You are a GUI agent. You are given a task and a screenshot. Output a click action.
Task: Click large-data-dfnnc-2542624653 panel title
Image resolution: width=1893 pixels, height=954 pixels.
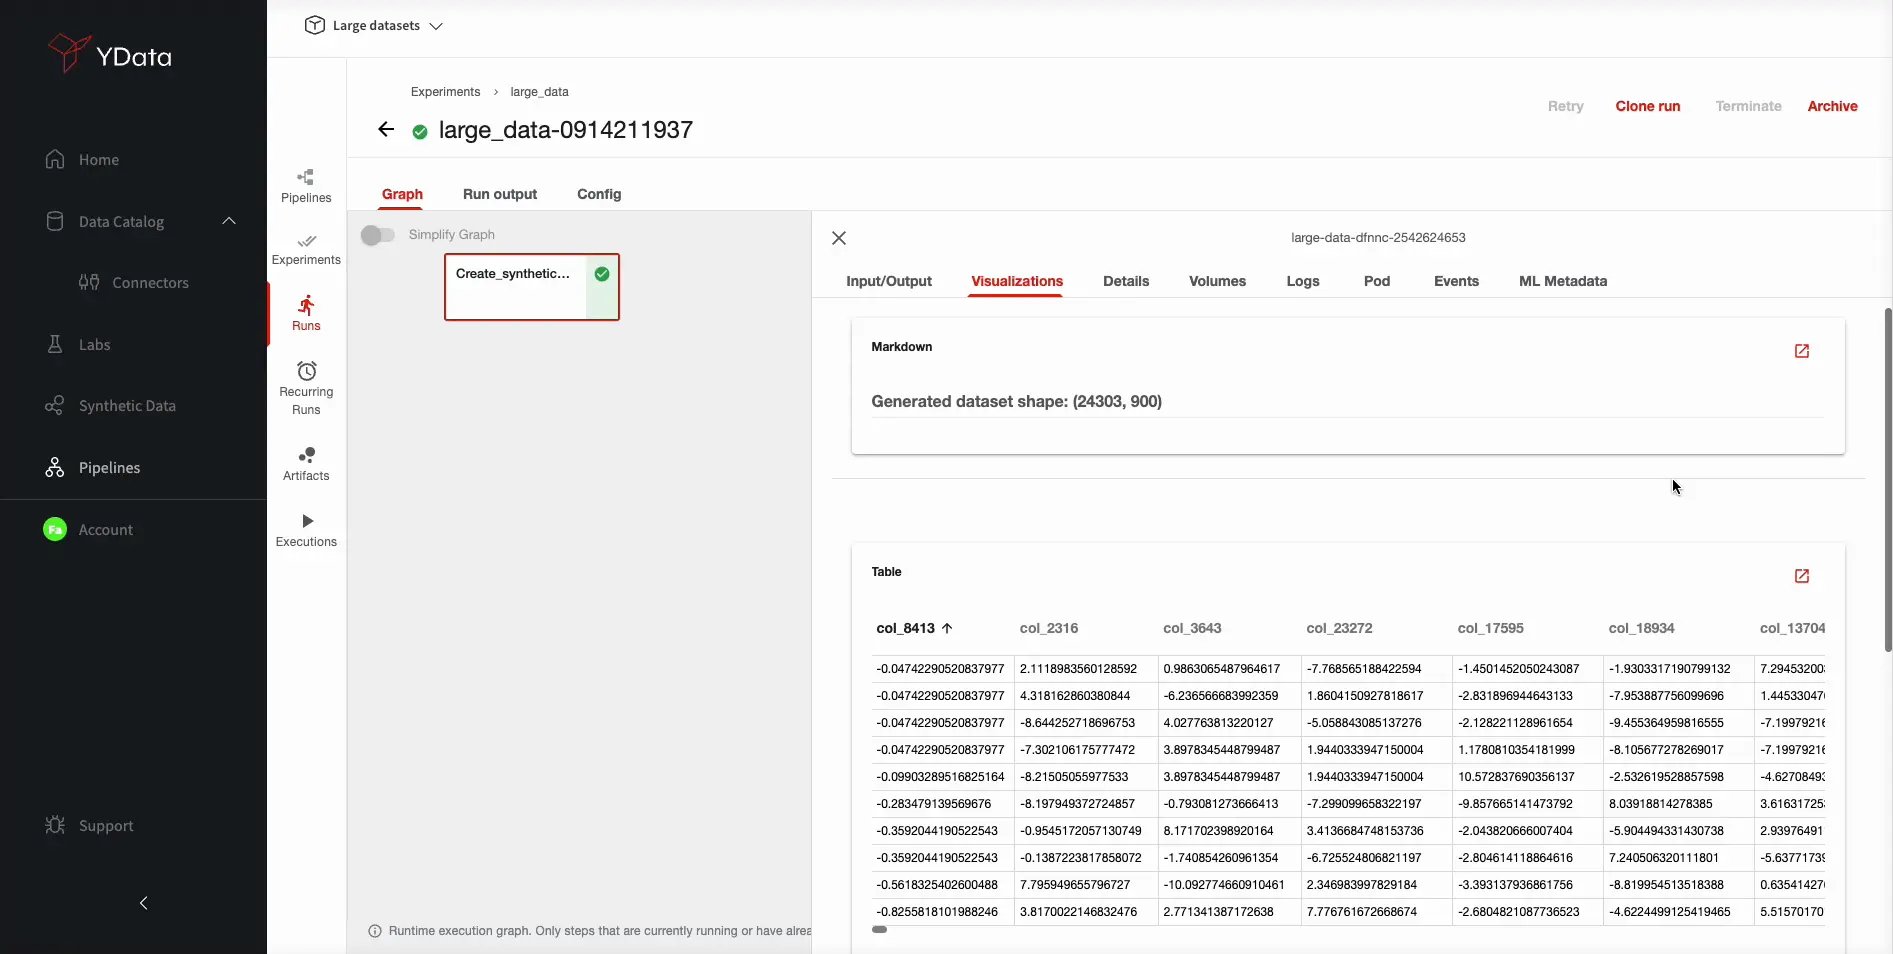[x=1378, y=238]
